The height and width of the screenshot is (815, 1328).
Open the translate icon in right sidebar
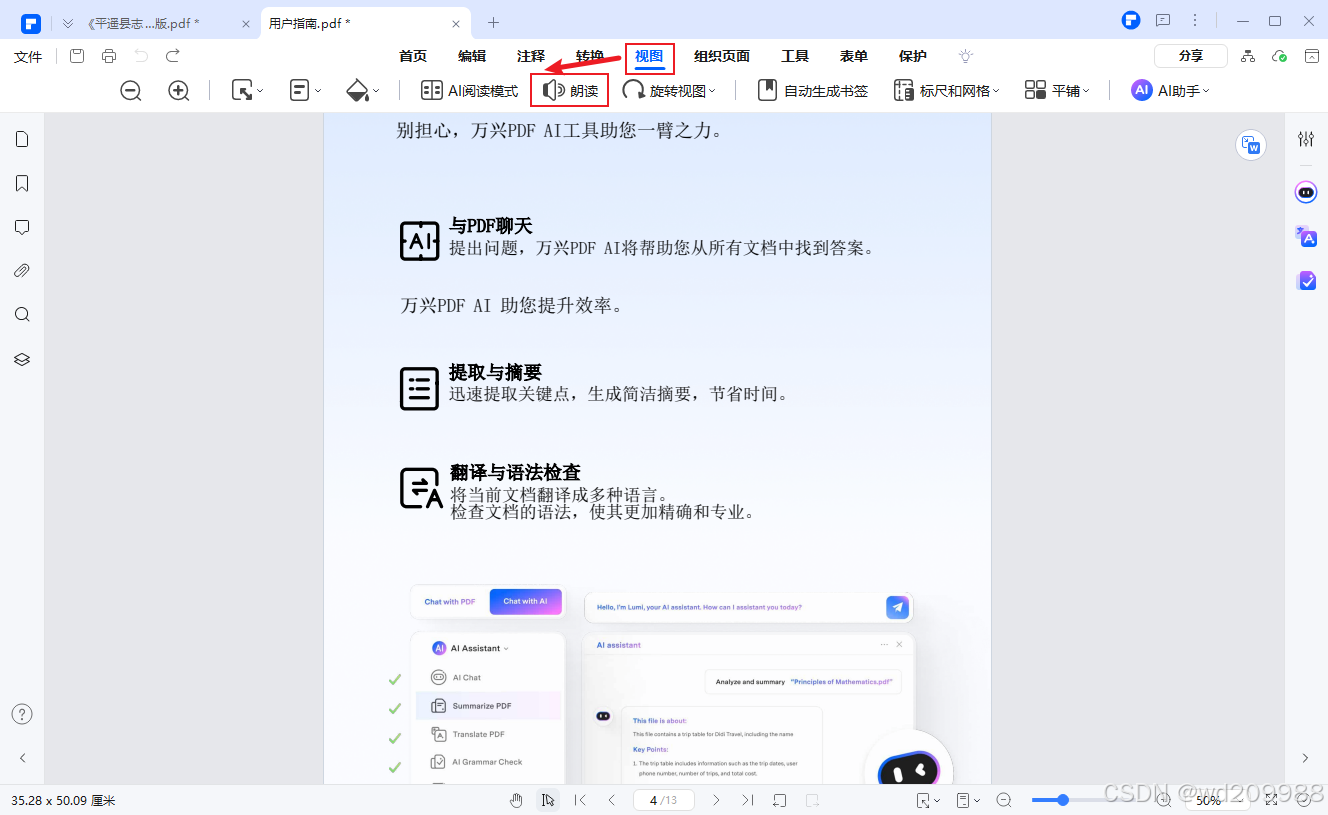(x=1306, y=237)
